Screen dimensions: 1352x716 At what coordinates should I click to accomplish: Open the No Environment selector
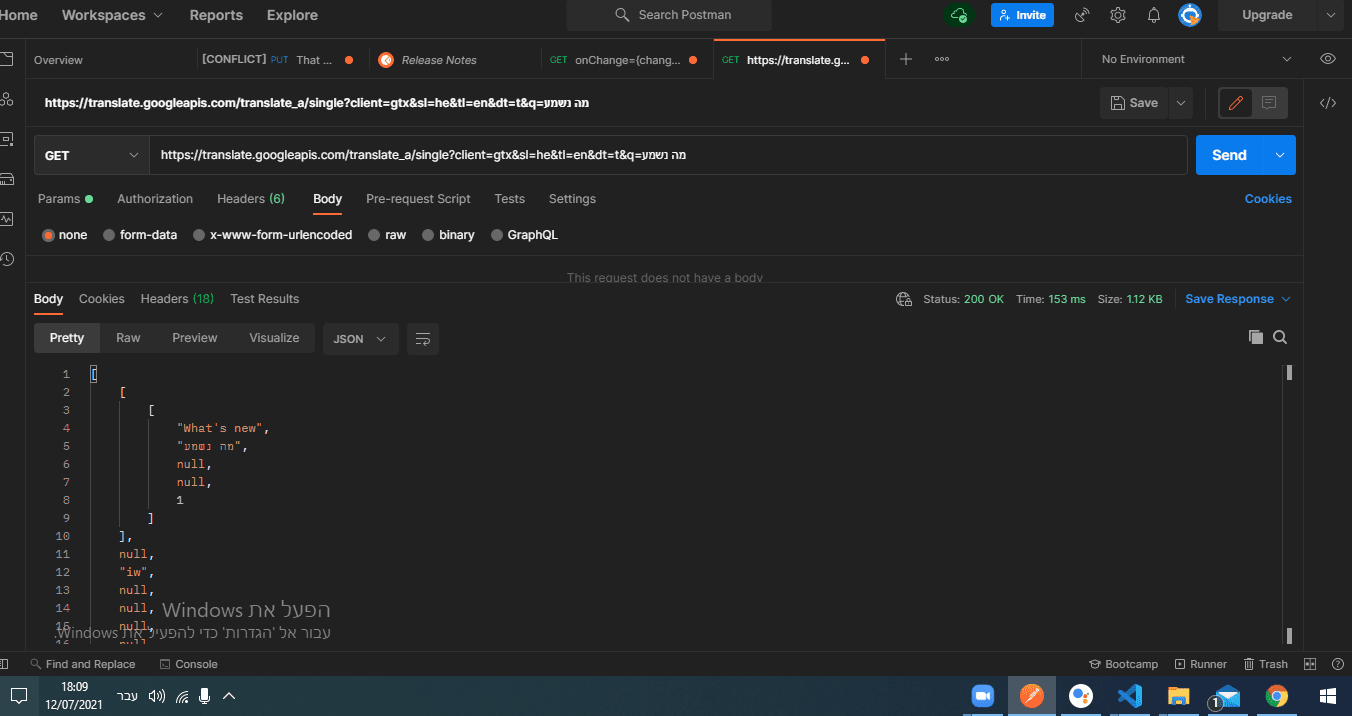1196,59
